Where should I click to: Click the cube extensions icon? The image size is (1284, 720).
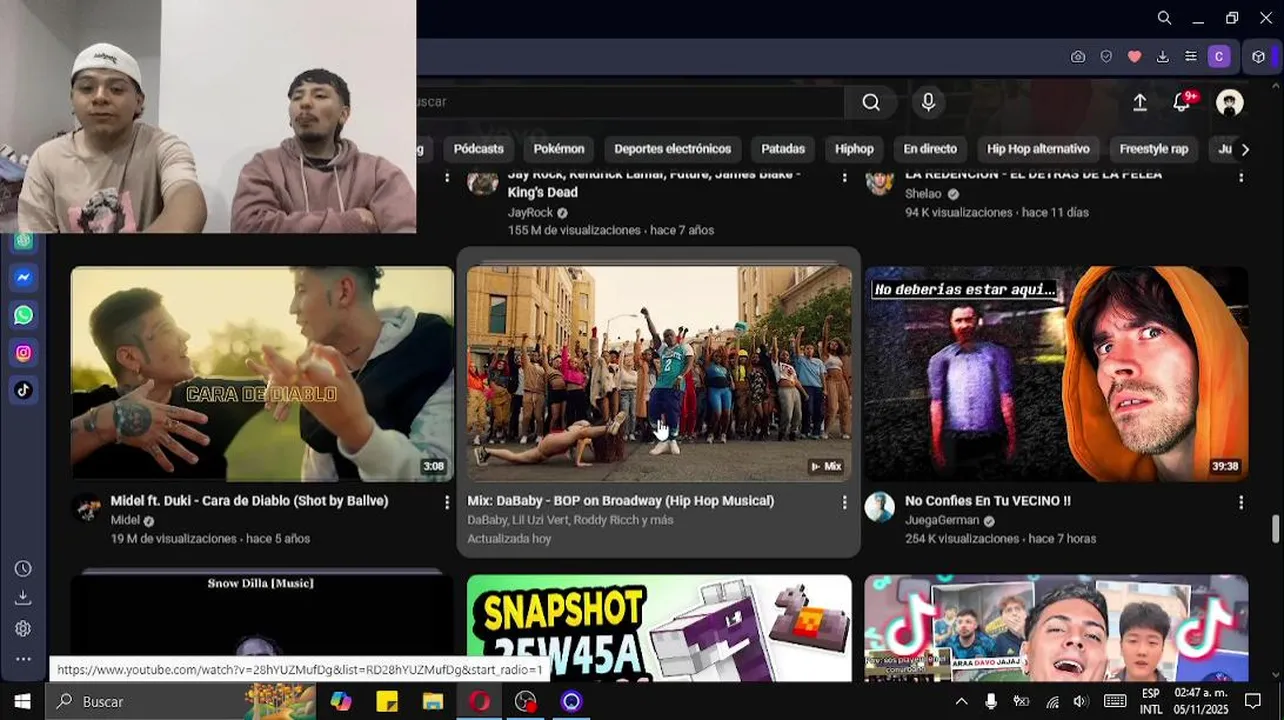click(x=1259, y=57)
